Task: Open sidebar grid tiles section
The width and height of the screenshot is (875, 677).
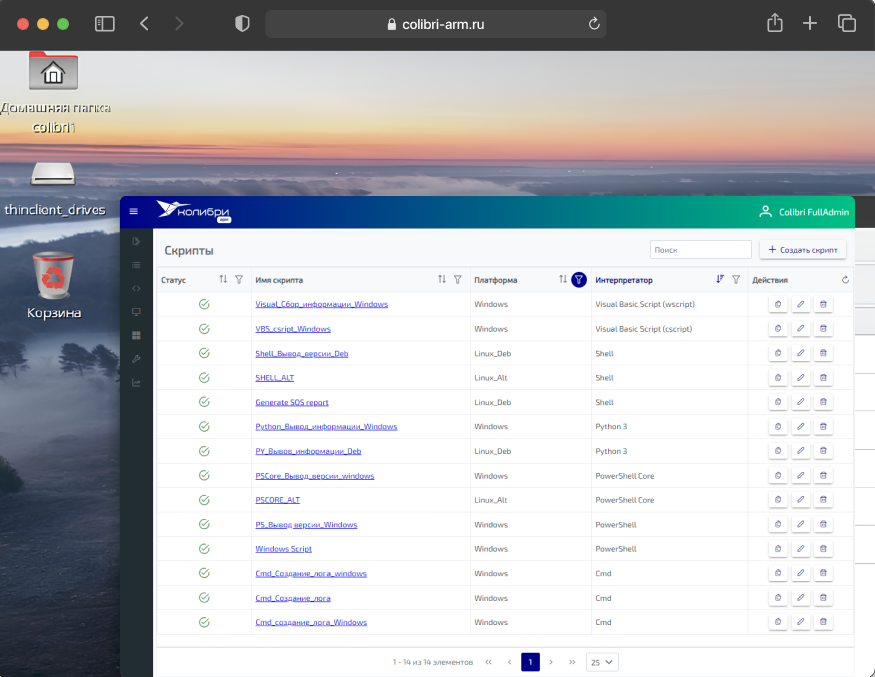Action: point(136,335)
